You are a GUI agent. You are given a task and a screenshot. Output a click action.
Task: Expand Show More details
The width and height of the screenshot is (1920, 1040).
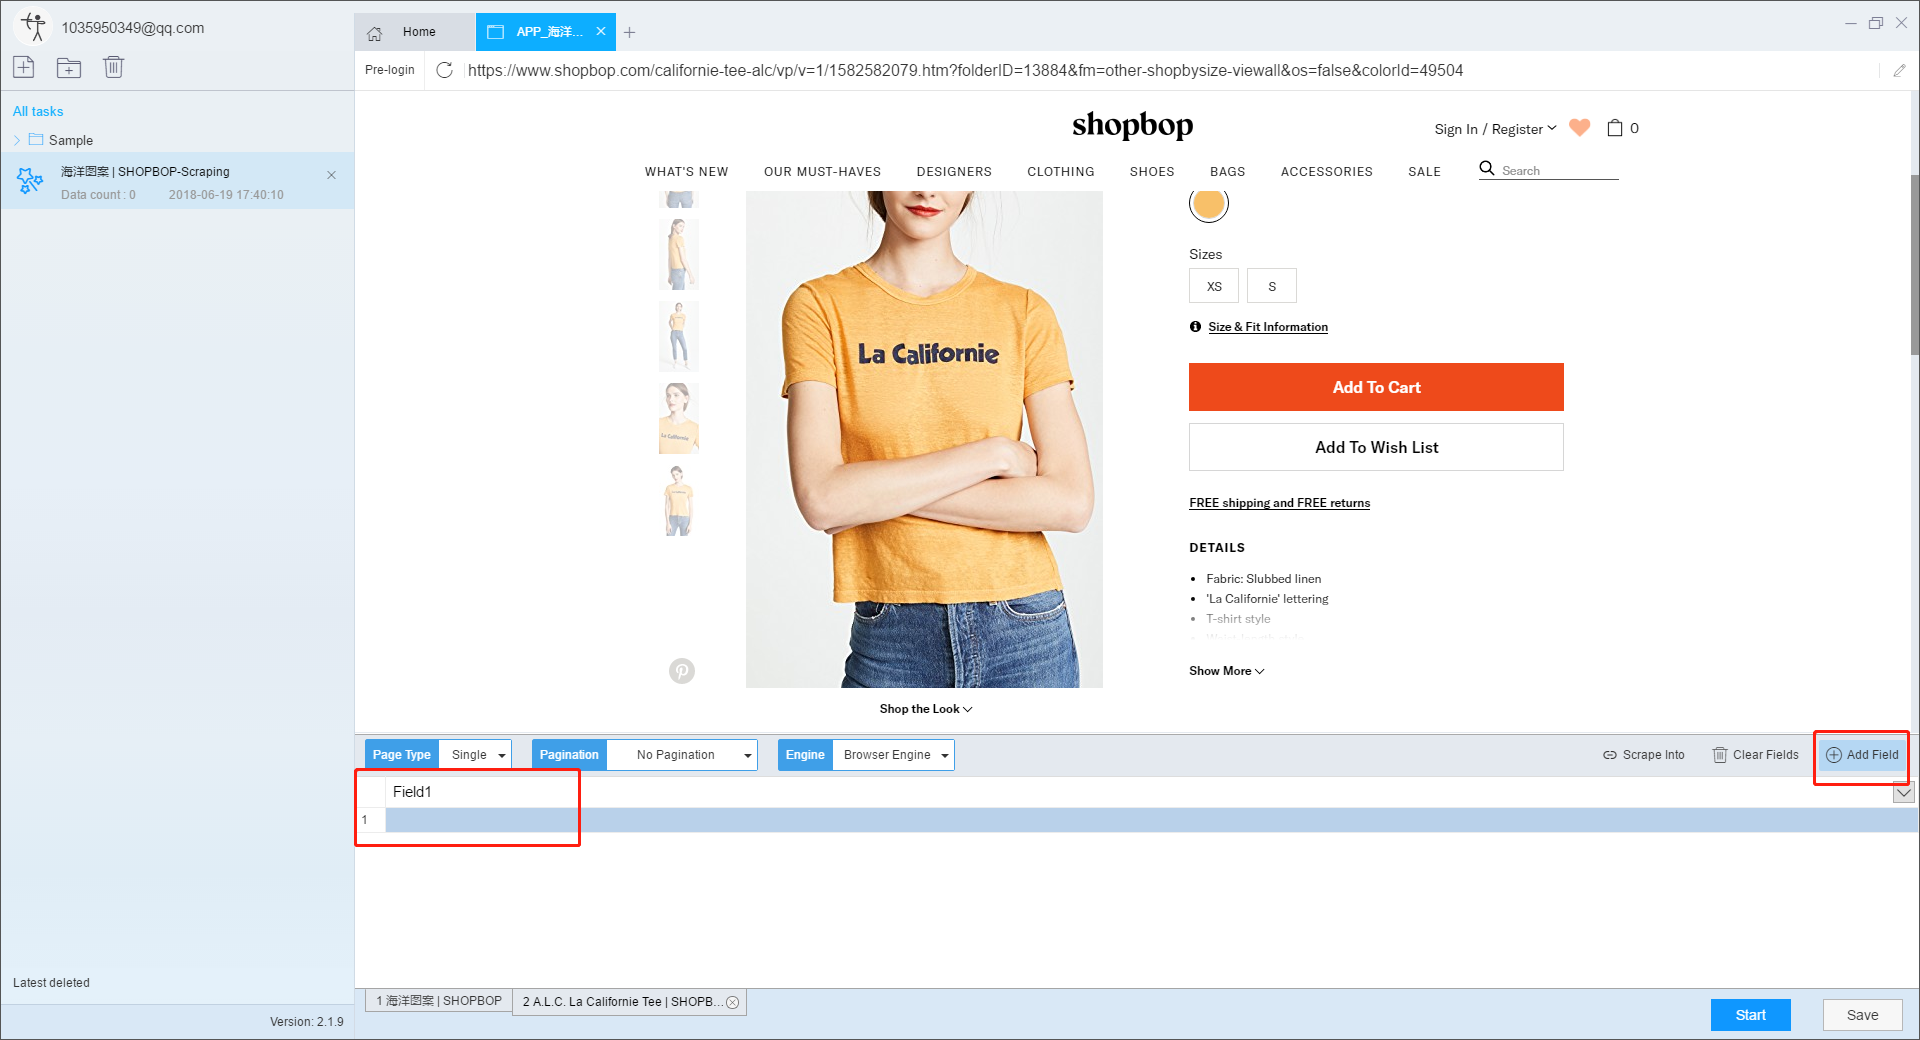(x=1226, y=671)
